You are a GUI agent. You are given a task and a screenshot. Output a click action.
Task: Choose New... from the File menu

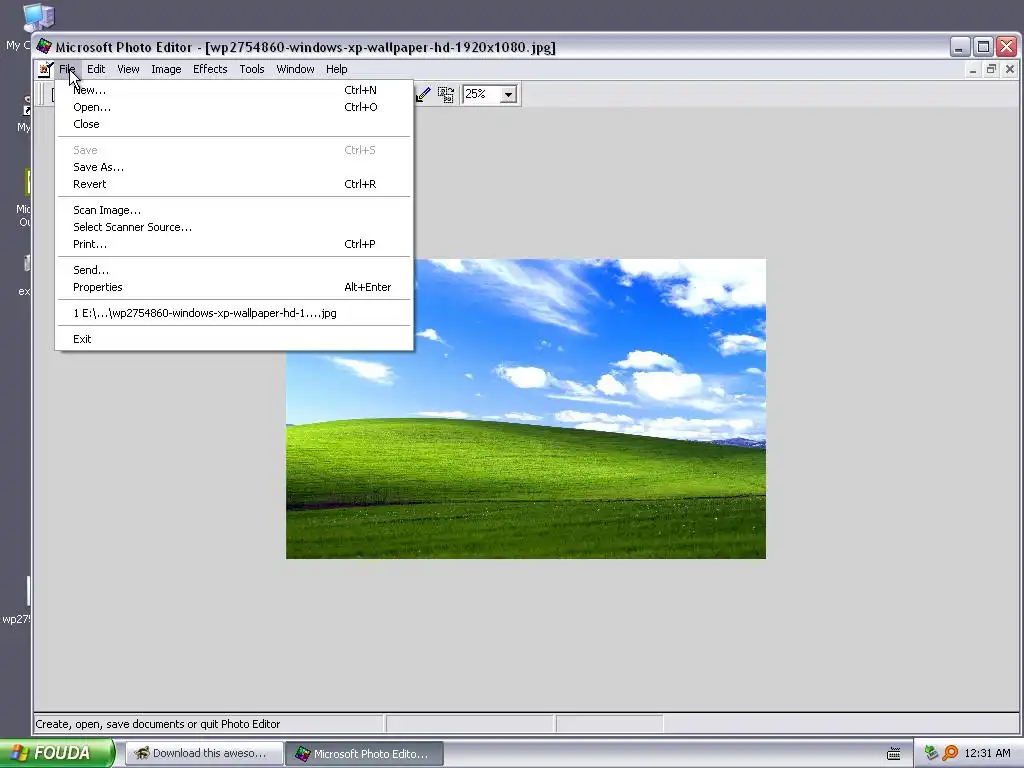(x=234, y=90)
